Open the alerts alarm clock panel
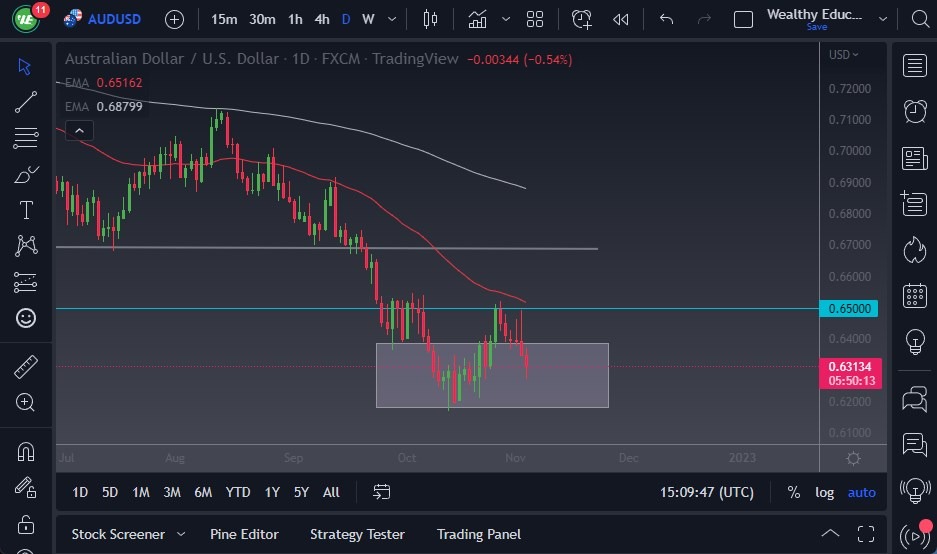The image size is (937, 554). tap(914, 111)
